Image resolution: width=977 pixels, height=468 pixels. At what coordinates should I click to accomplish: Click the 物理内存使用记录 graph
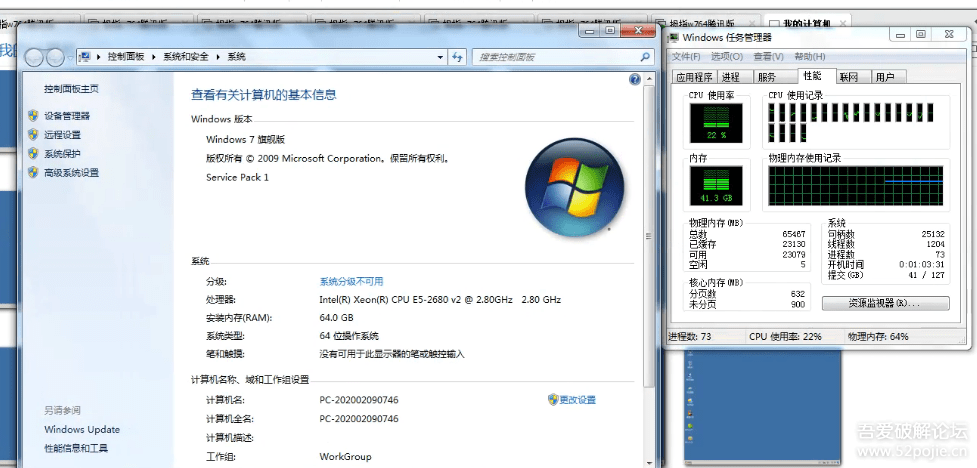pyautogui.click(x=855, y=186)
